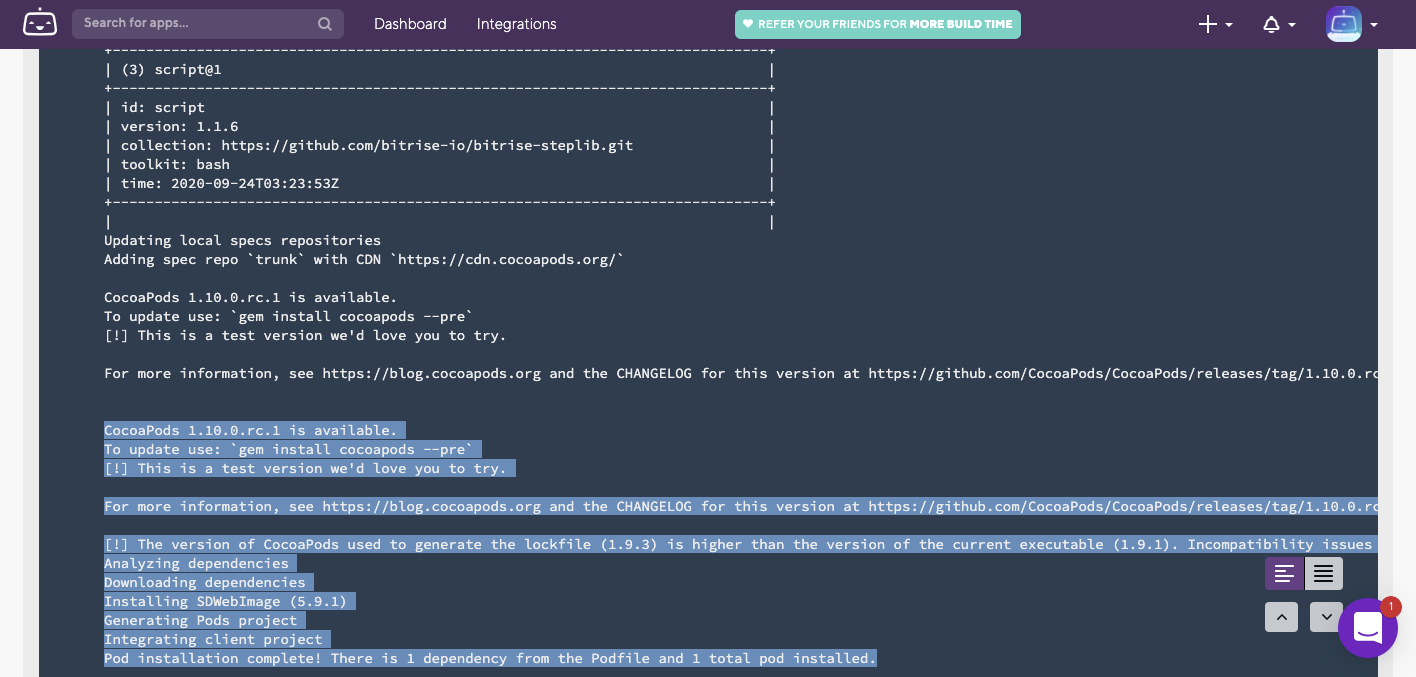Viewport: 1416px width, 677px height.
Task: Open the Integrations menu item
Action: click(516, 24)
